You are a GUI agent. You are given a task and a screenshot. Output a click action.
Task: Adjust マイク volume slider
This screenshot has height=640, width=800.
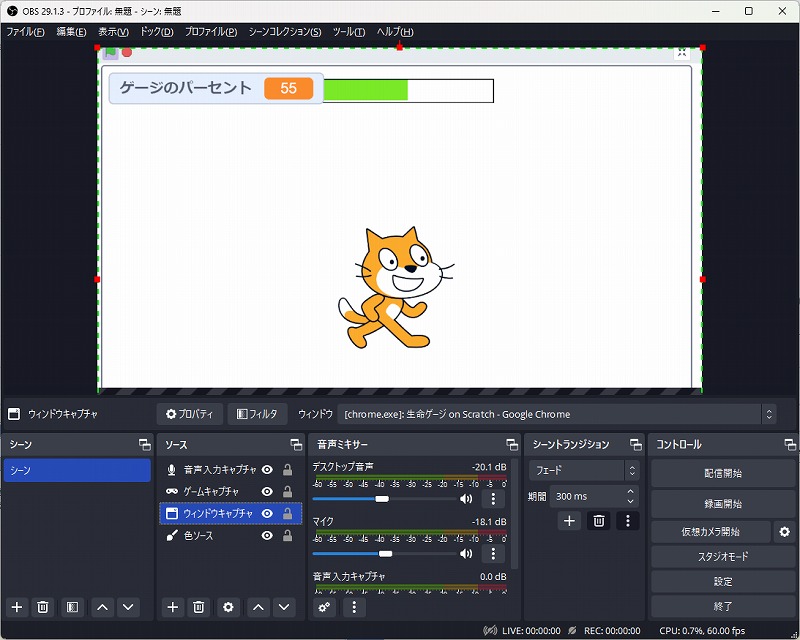384,554
